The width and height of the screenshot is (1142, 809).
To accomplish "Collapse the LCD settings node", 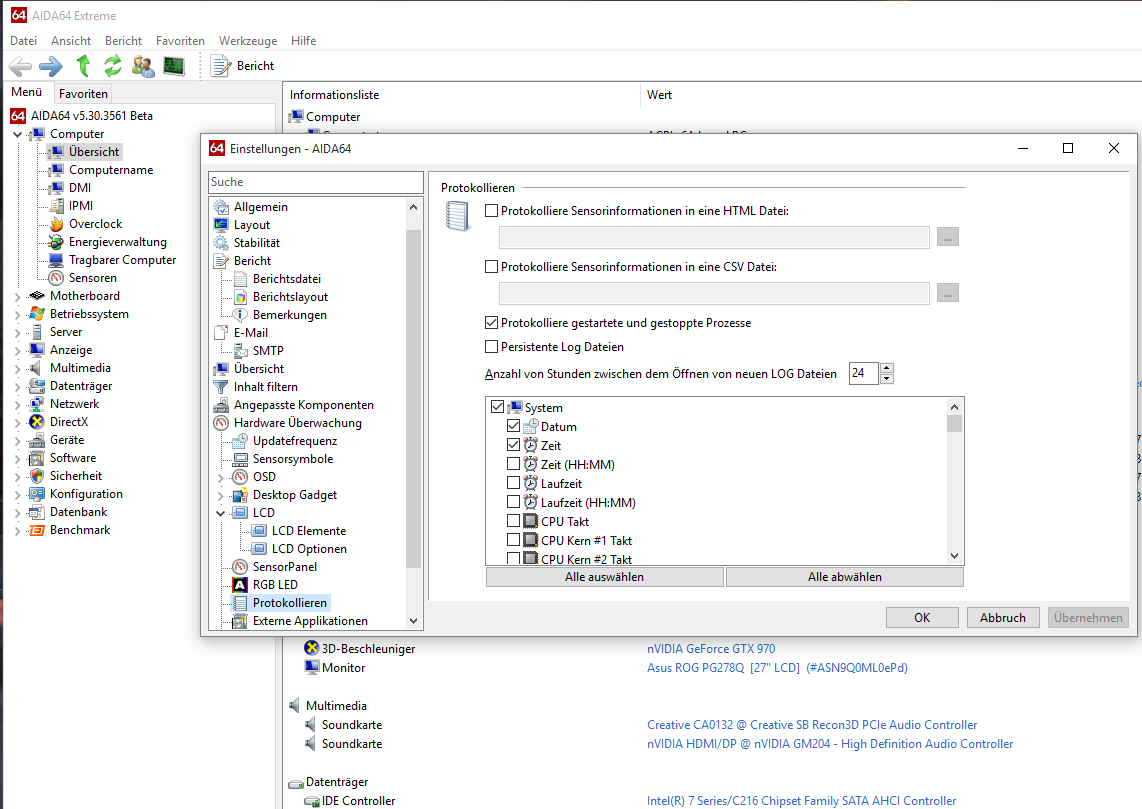I will coord(221,513).
